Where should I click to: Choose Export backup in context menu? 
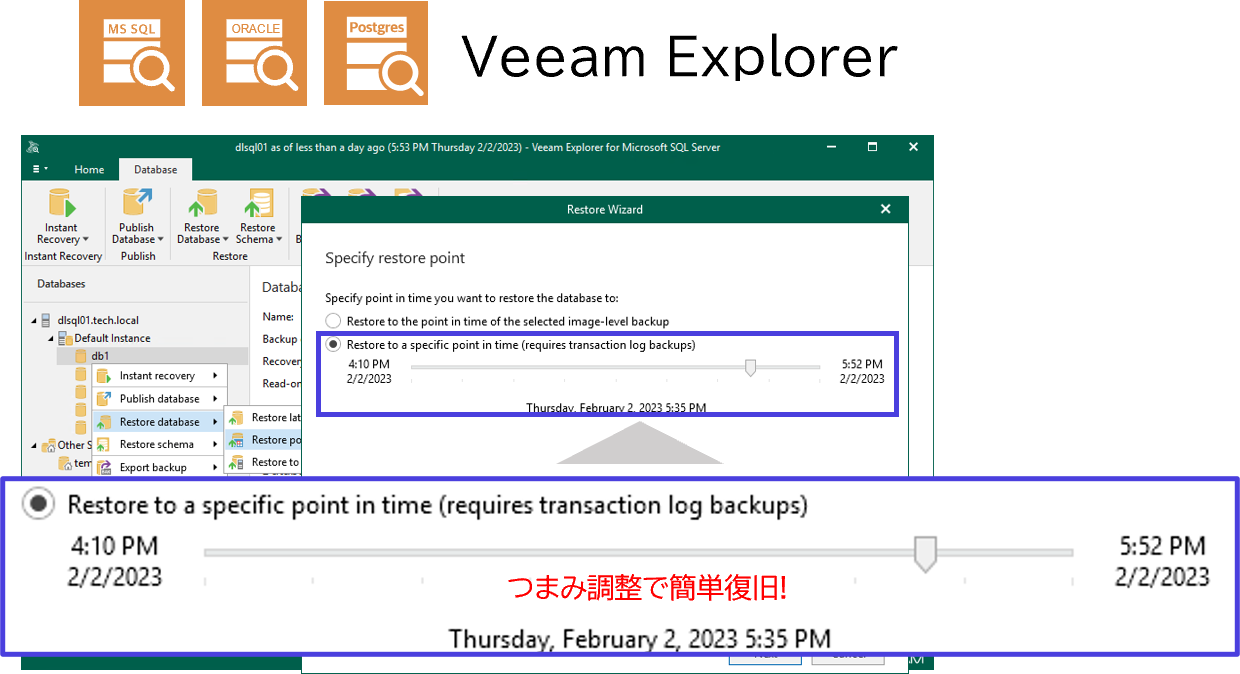point(159,467)
